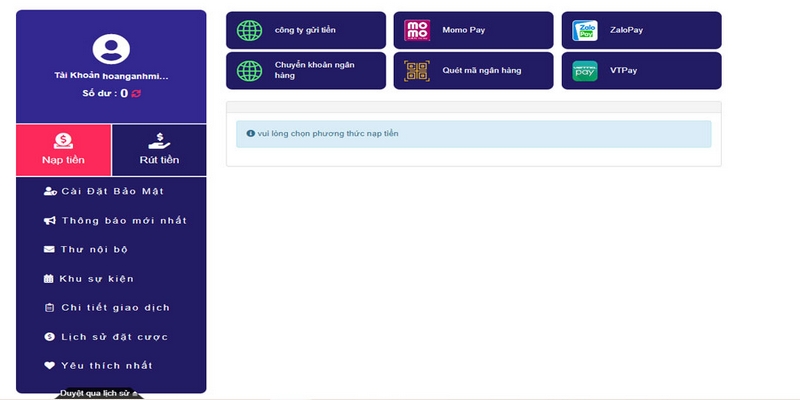The height and width of the screenshot is (400, 800).
Task: Switch to the Rút tiền tab
Action: [x=159, y=150]
